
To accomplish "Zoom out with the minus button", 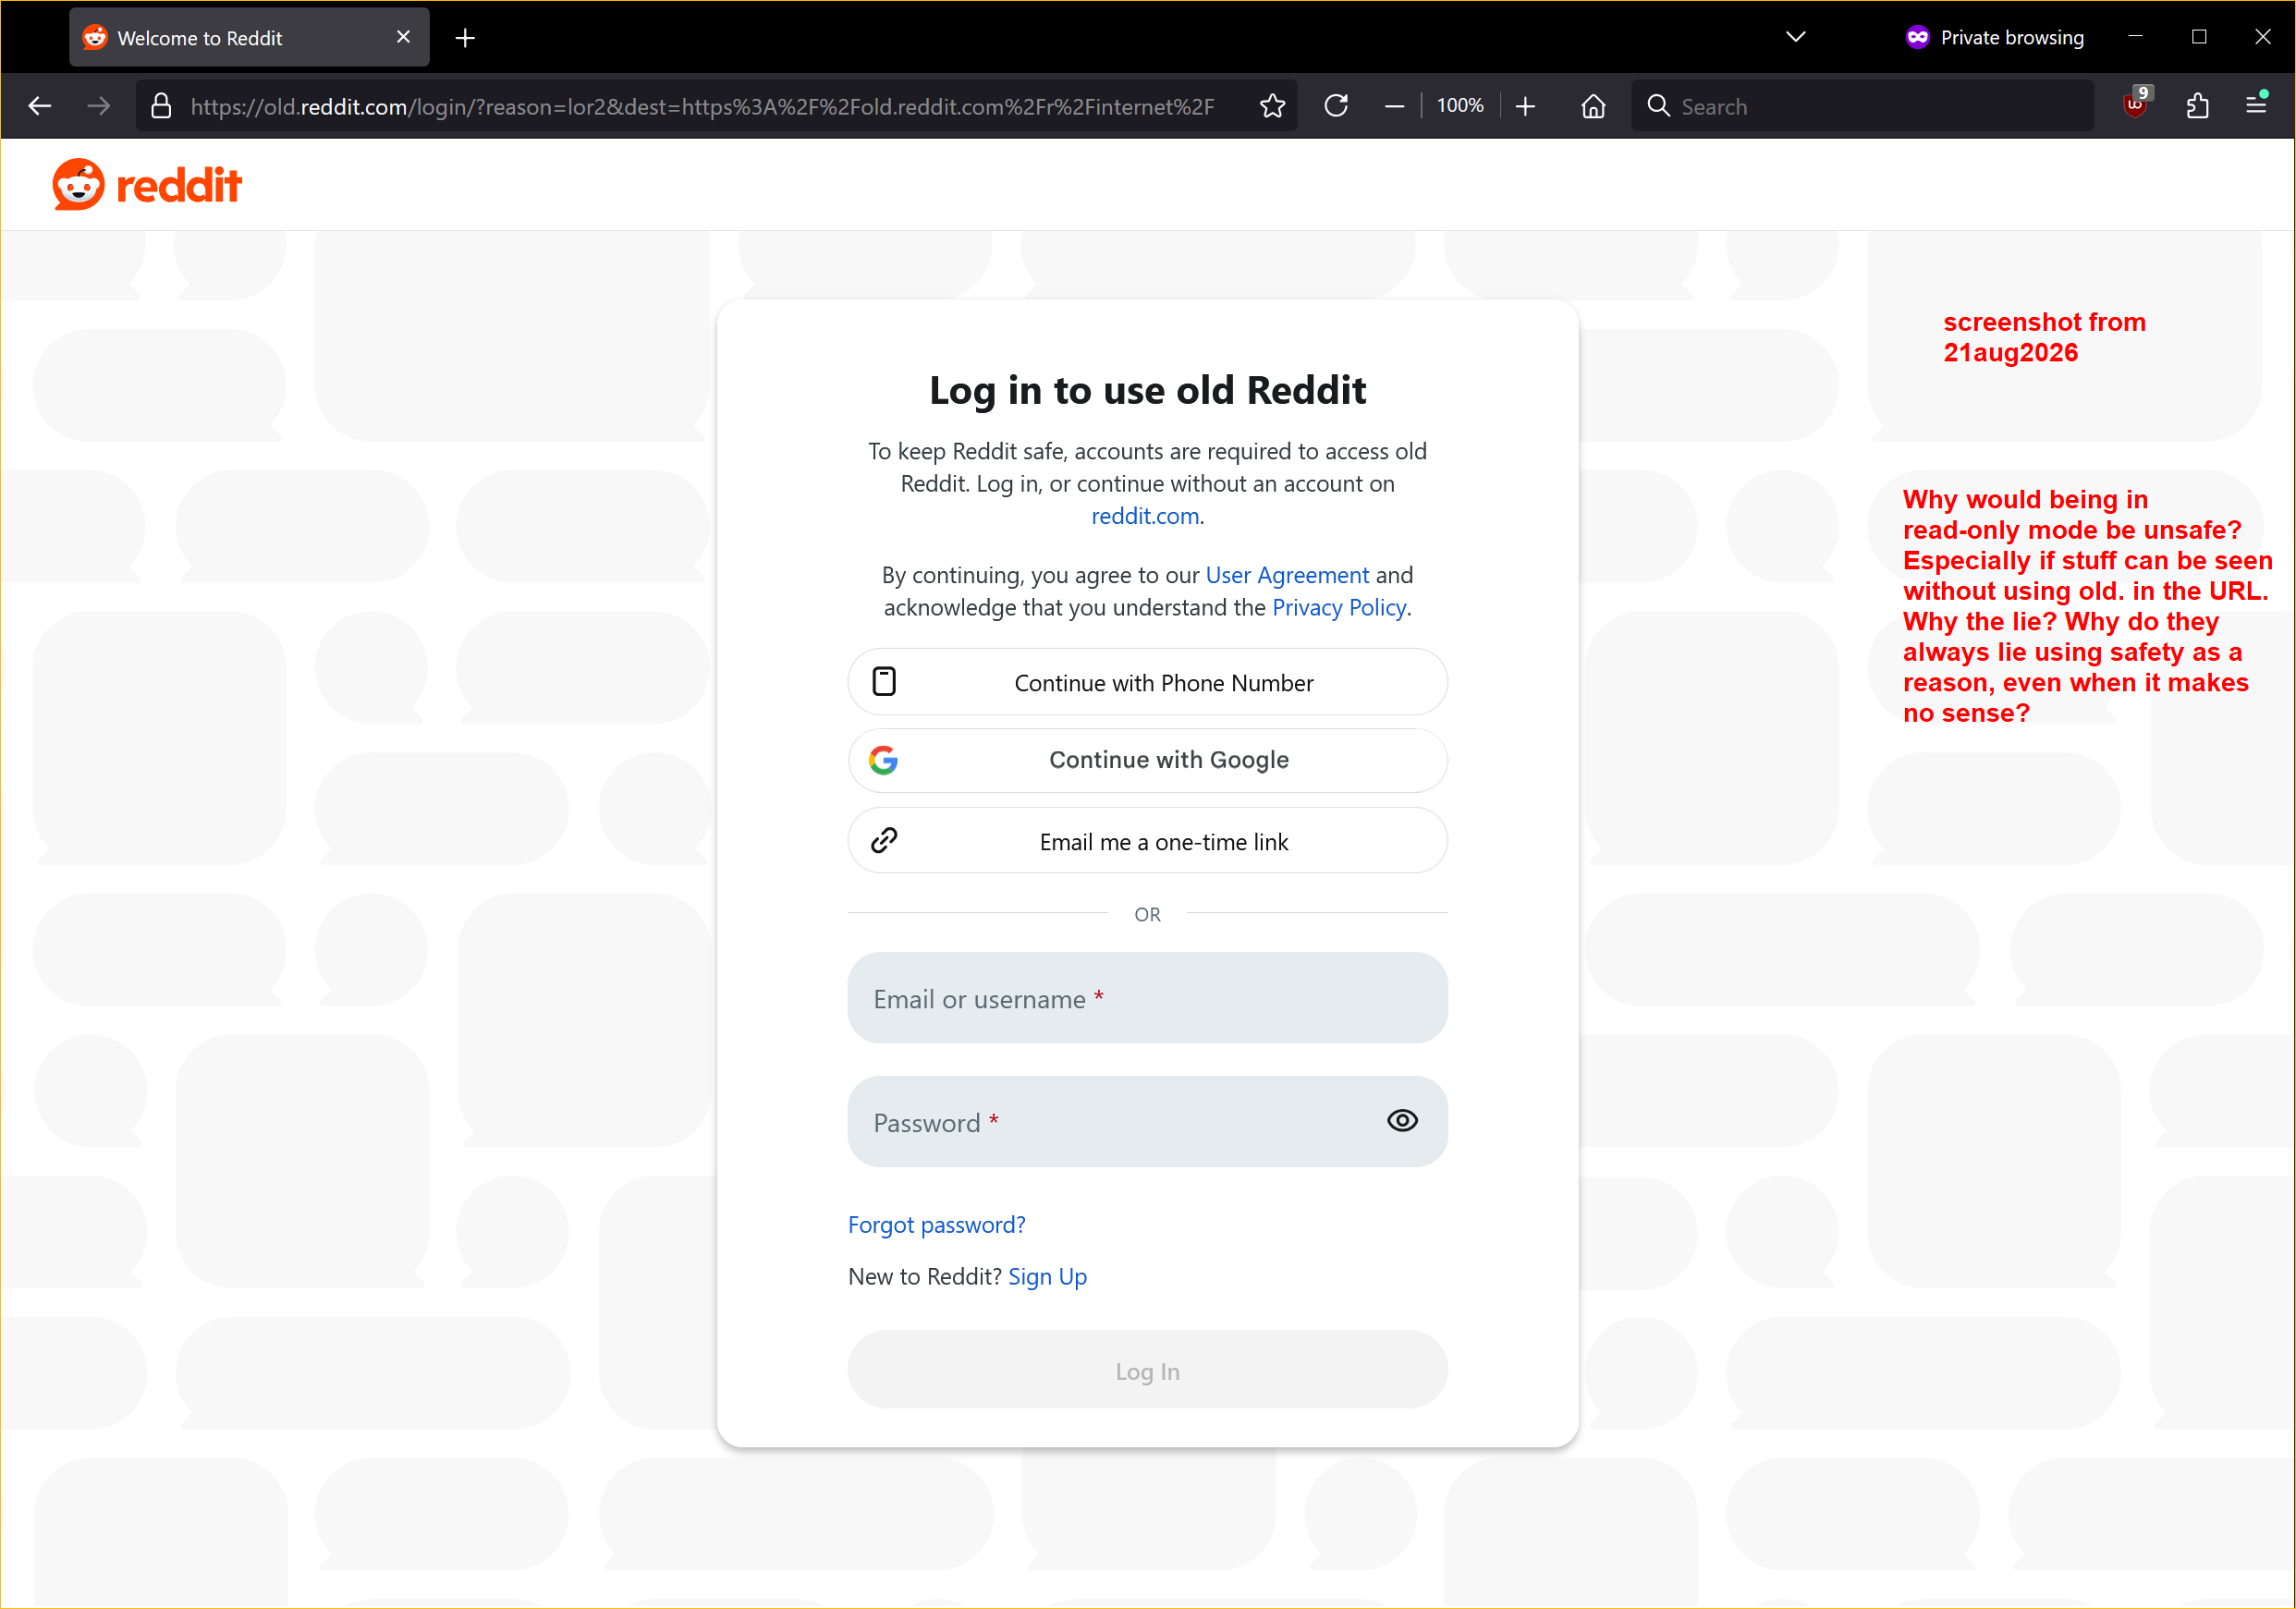I will coord(1394,106).
